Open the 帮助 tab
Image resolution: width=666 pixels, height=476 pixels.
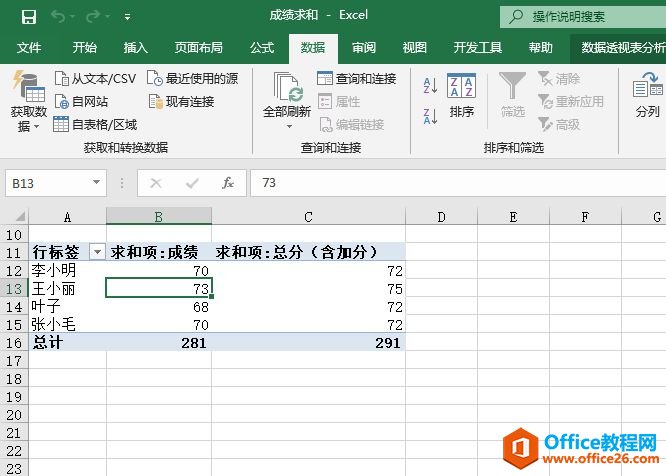click(541, 48)
